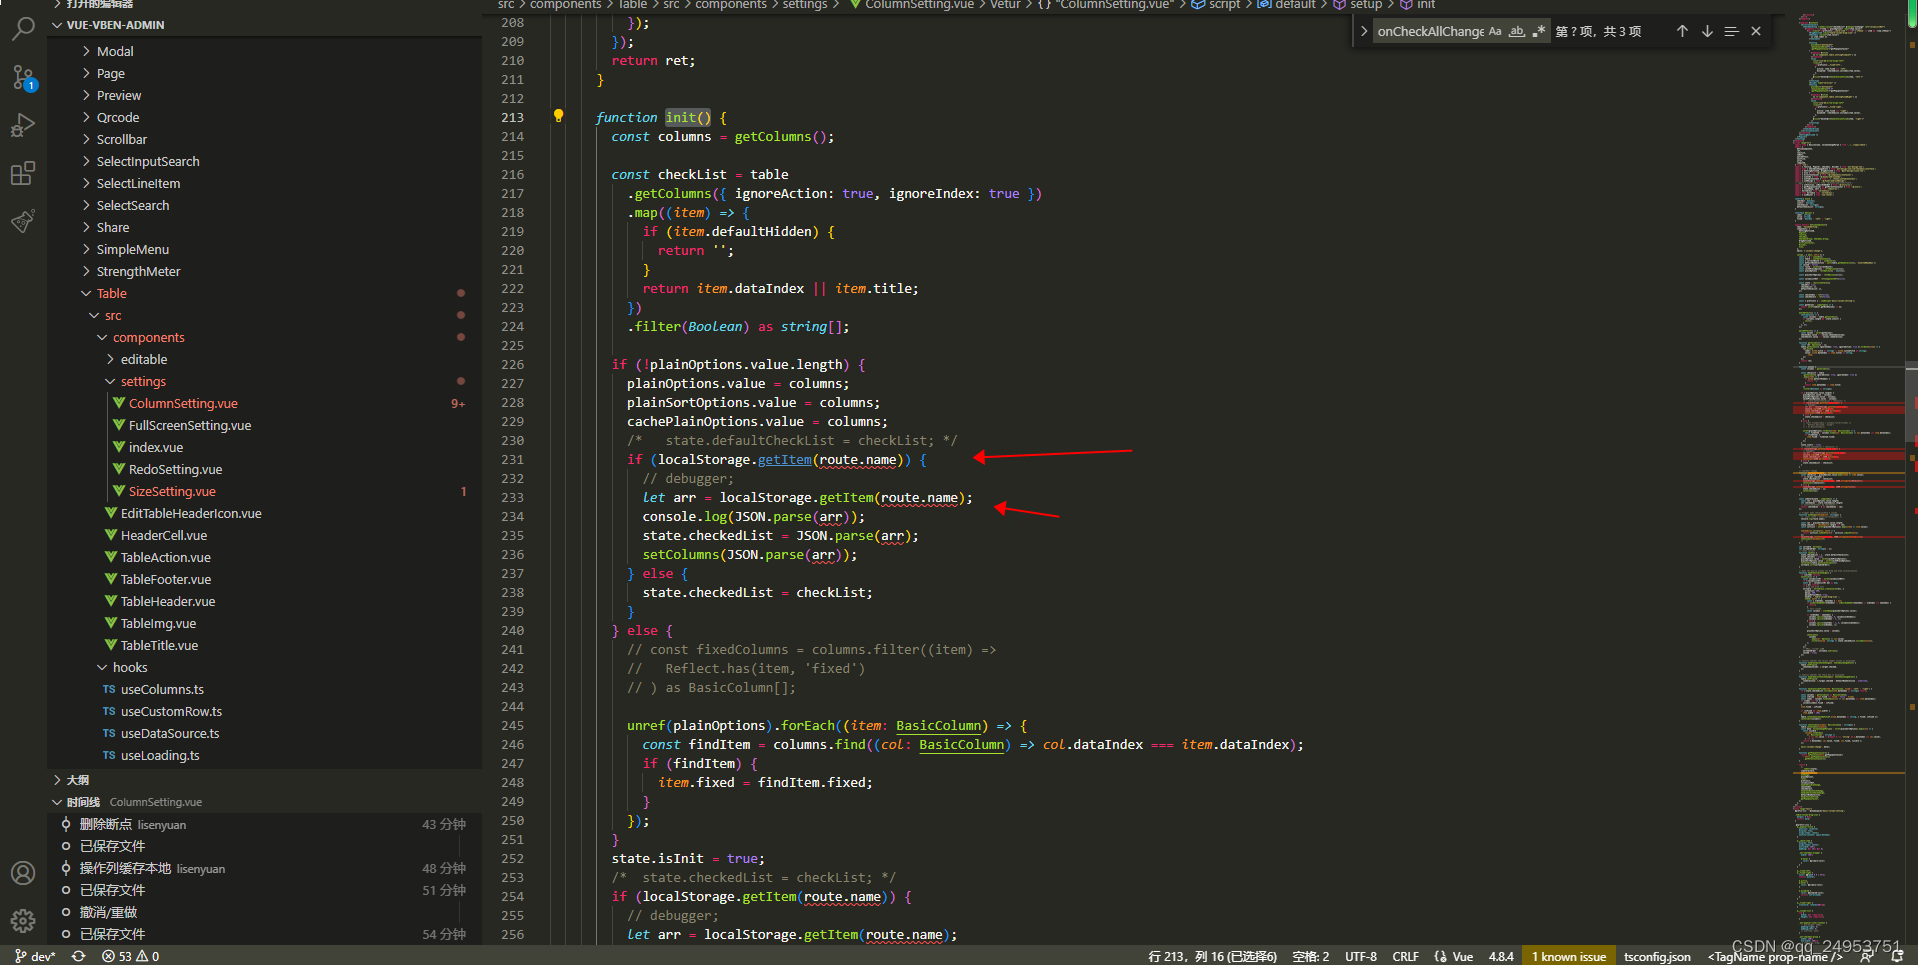Open the Source Control view
The height and width of the screenshot is (965, 1918).
click(x=23, y=78)
